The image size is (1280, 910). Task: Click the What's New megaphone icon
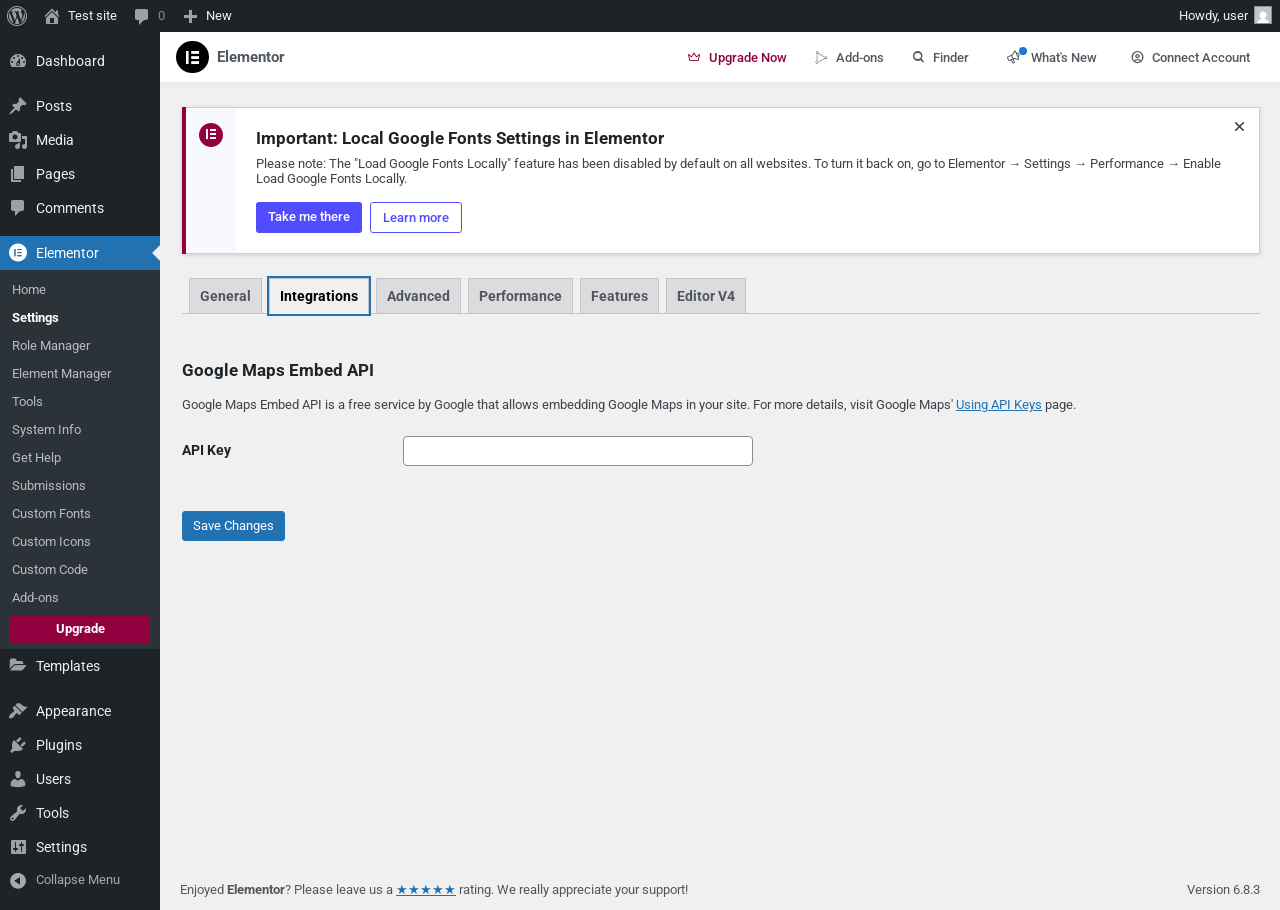[1014, 58]
